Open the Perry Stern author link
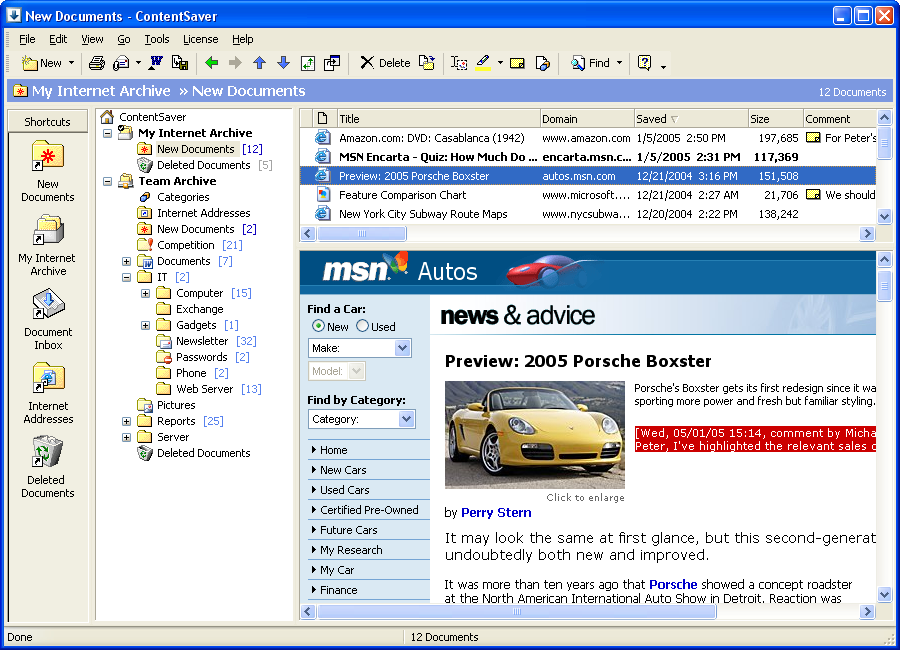This screenshot has height=650, width=900. tap(496, 513)
